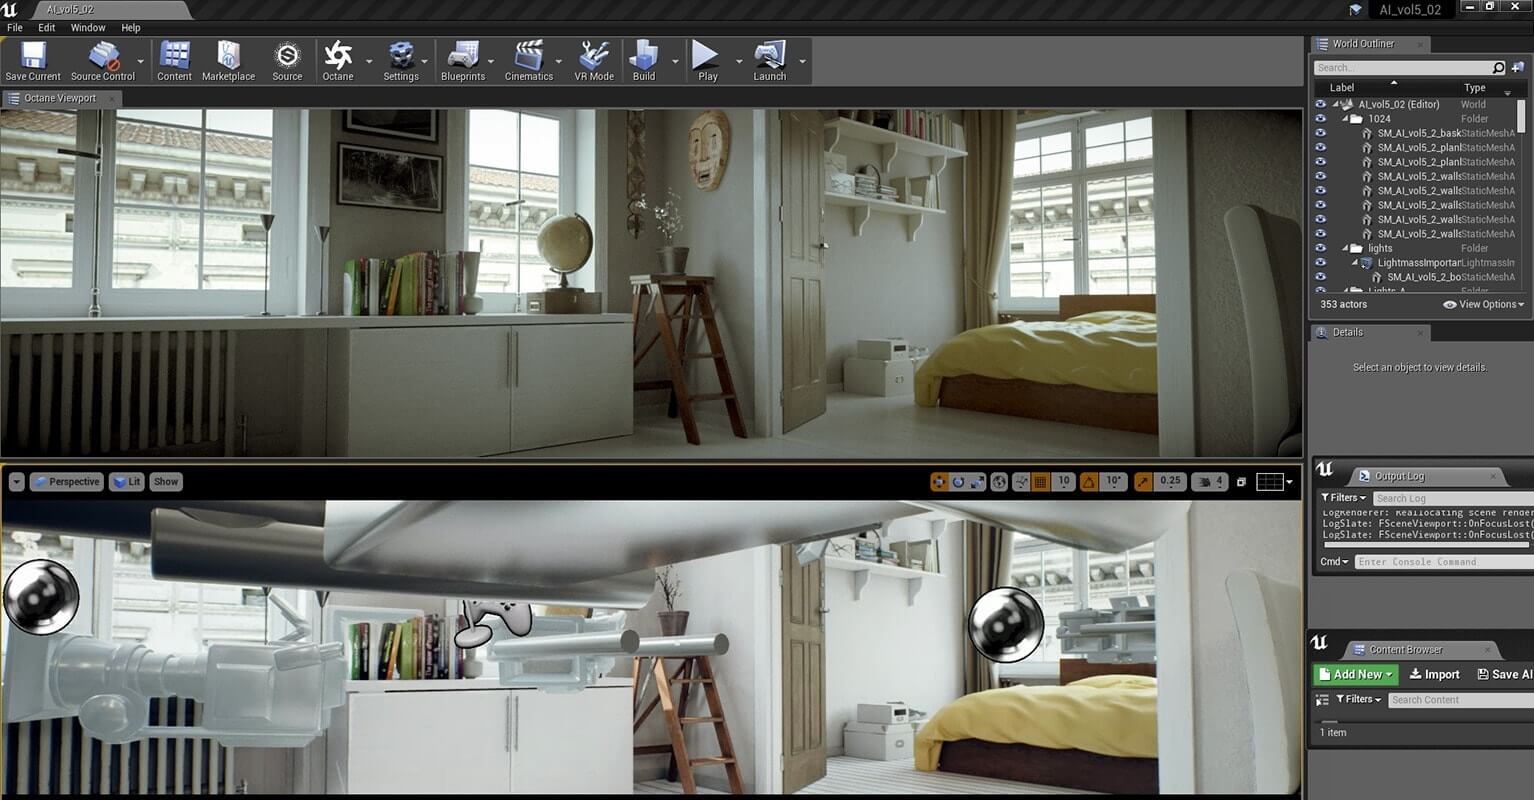Open the Window menu

88,28
